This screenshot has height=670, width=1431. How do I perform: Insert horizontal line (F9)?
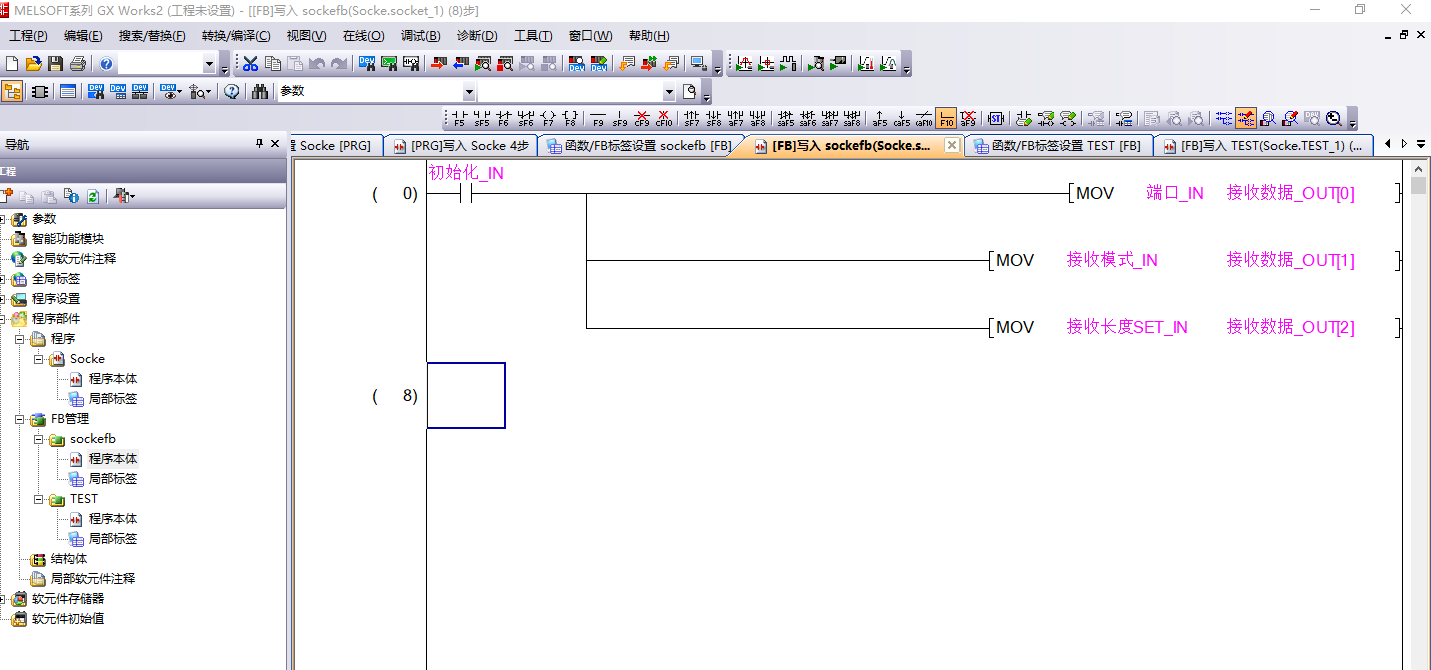[x=598, y=118]
